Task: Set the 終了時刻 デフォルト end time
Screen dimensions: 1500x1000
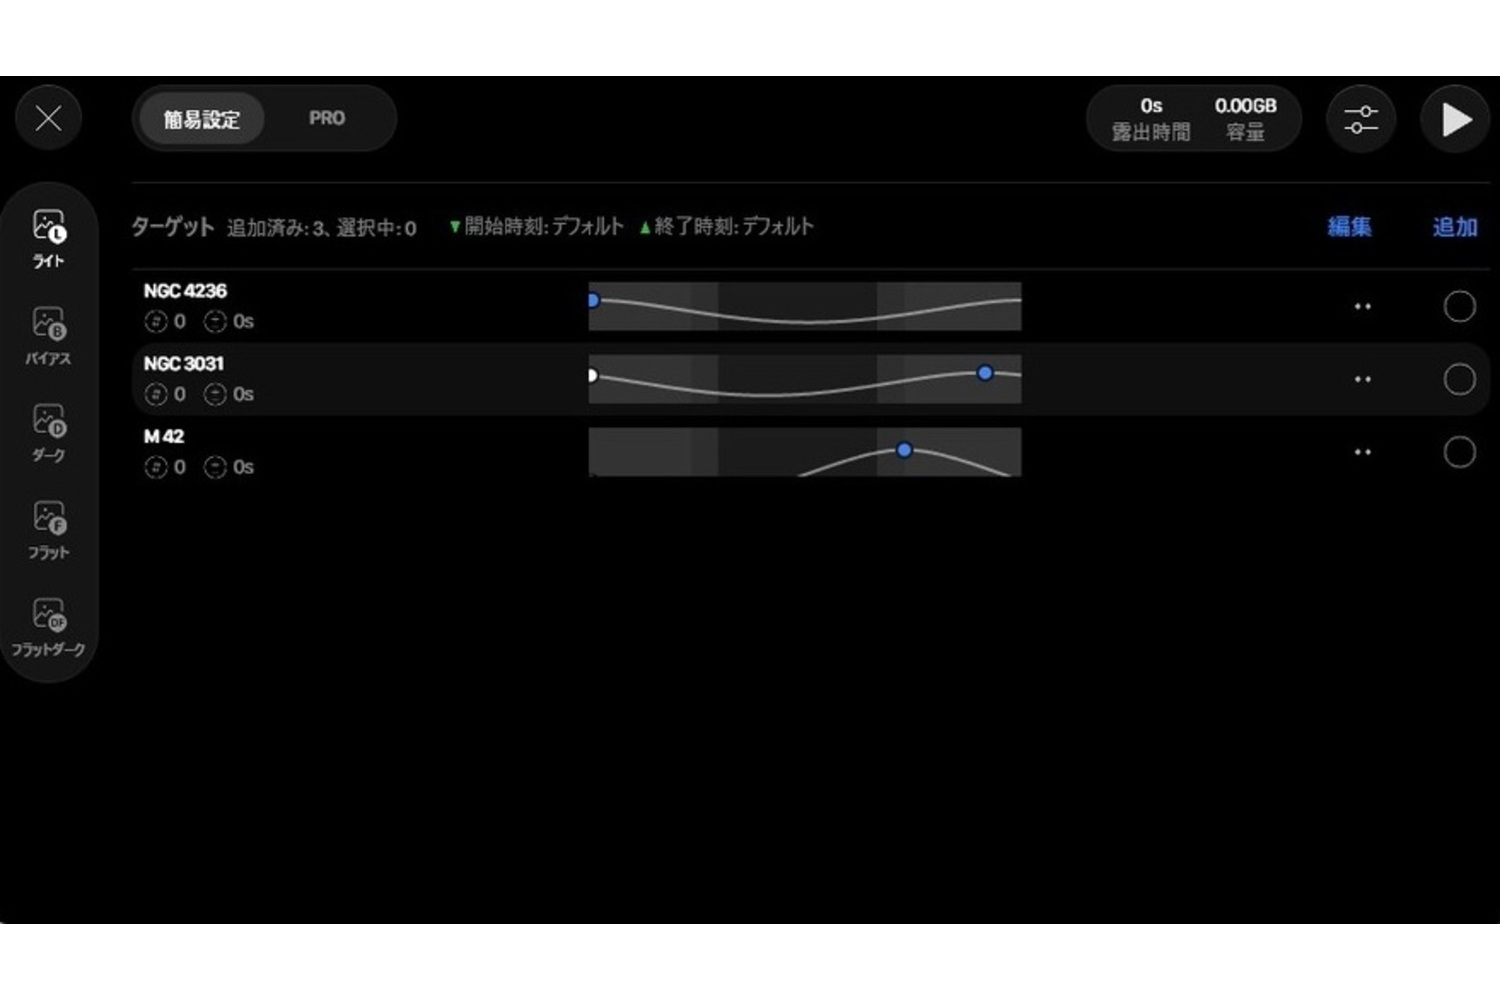Action: [727, 227]
